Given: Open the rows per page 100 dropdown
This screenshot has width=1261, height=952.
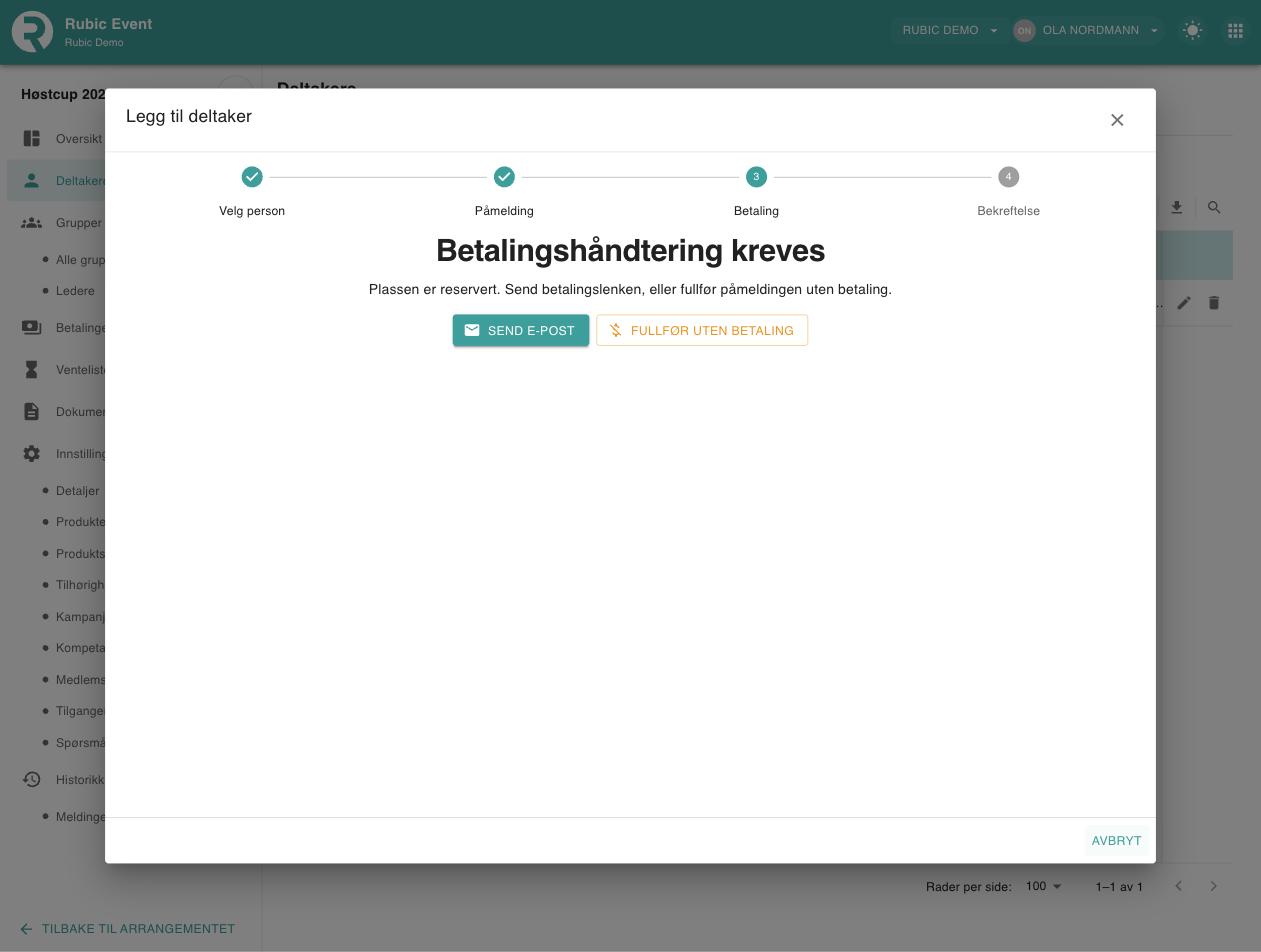Looking at the screenshot, I should coord(1044,887).
